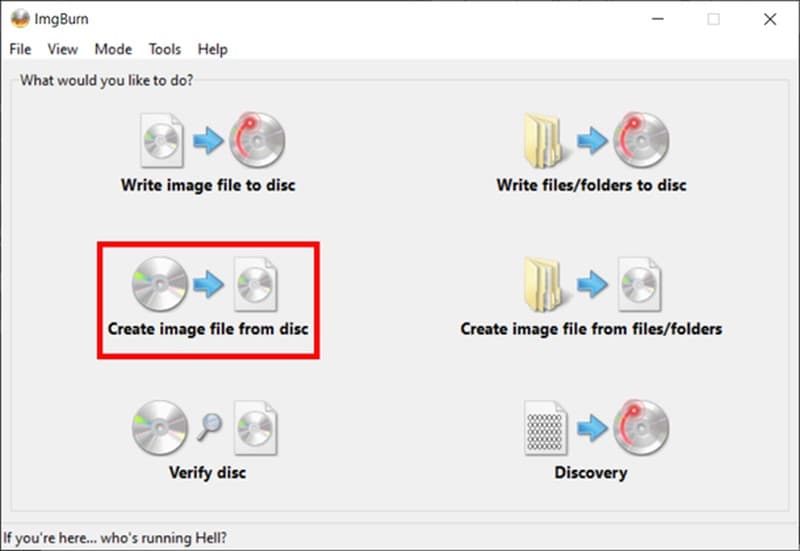Click the 'Write files/folders to disc' text
The image size is (800, 551).
591,185
